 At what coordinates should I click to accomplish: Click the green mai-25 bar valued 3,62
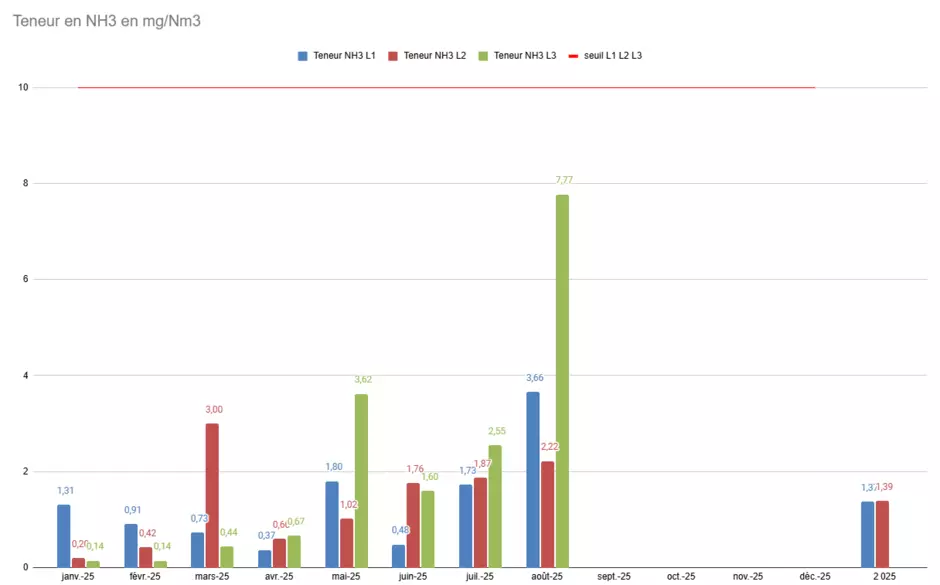coord(361,480)
